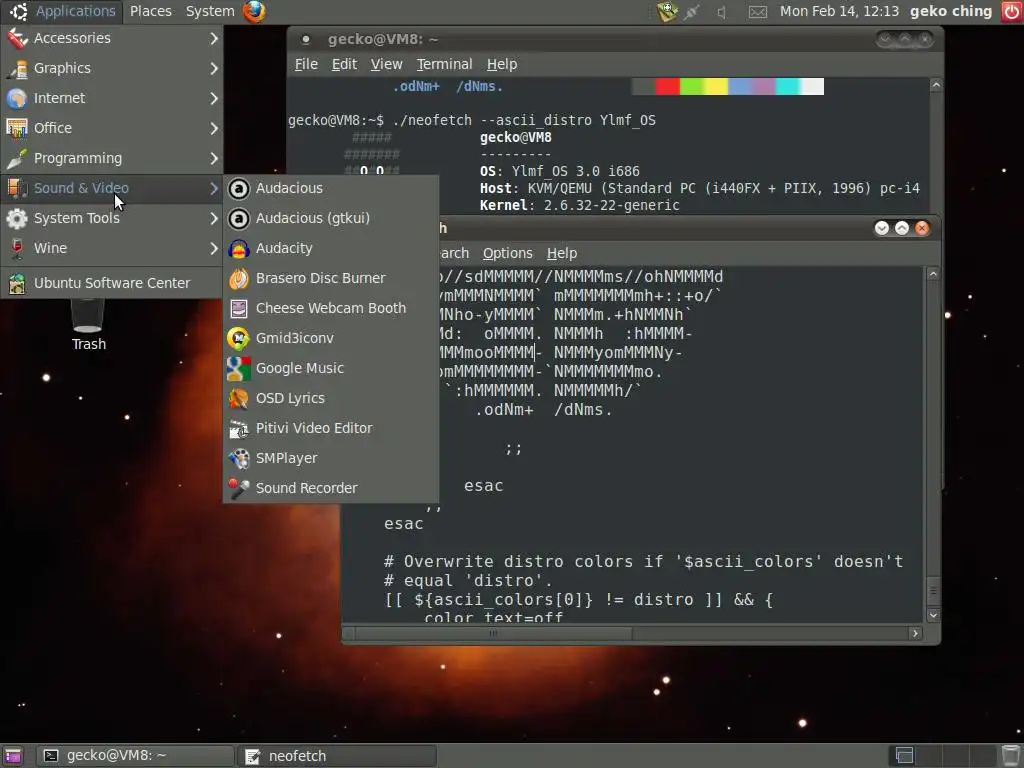Image resolution: width=1024 pixels, height=768 pixels.
Task: Open Ubuntu Software Center
Action: 112,283
